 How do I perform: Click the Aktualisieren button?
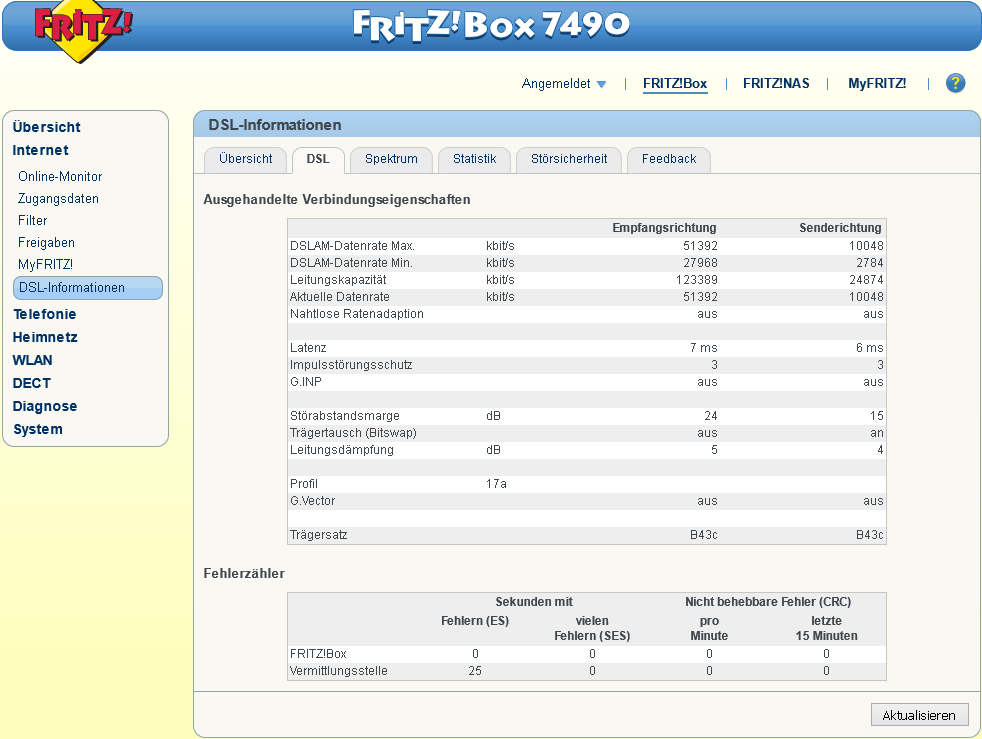(919, 715)
